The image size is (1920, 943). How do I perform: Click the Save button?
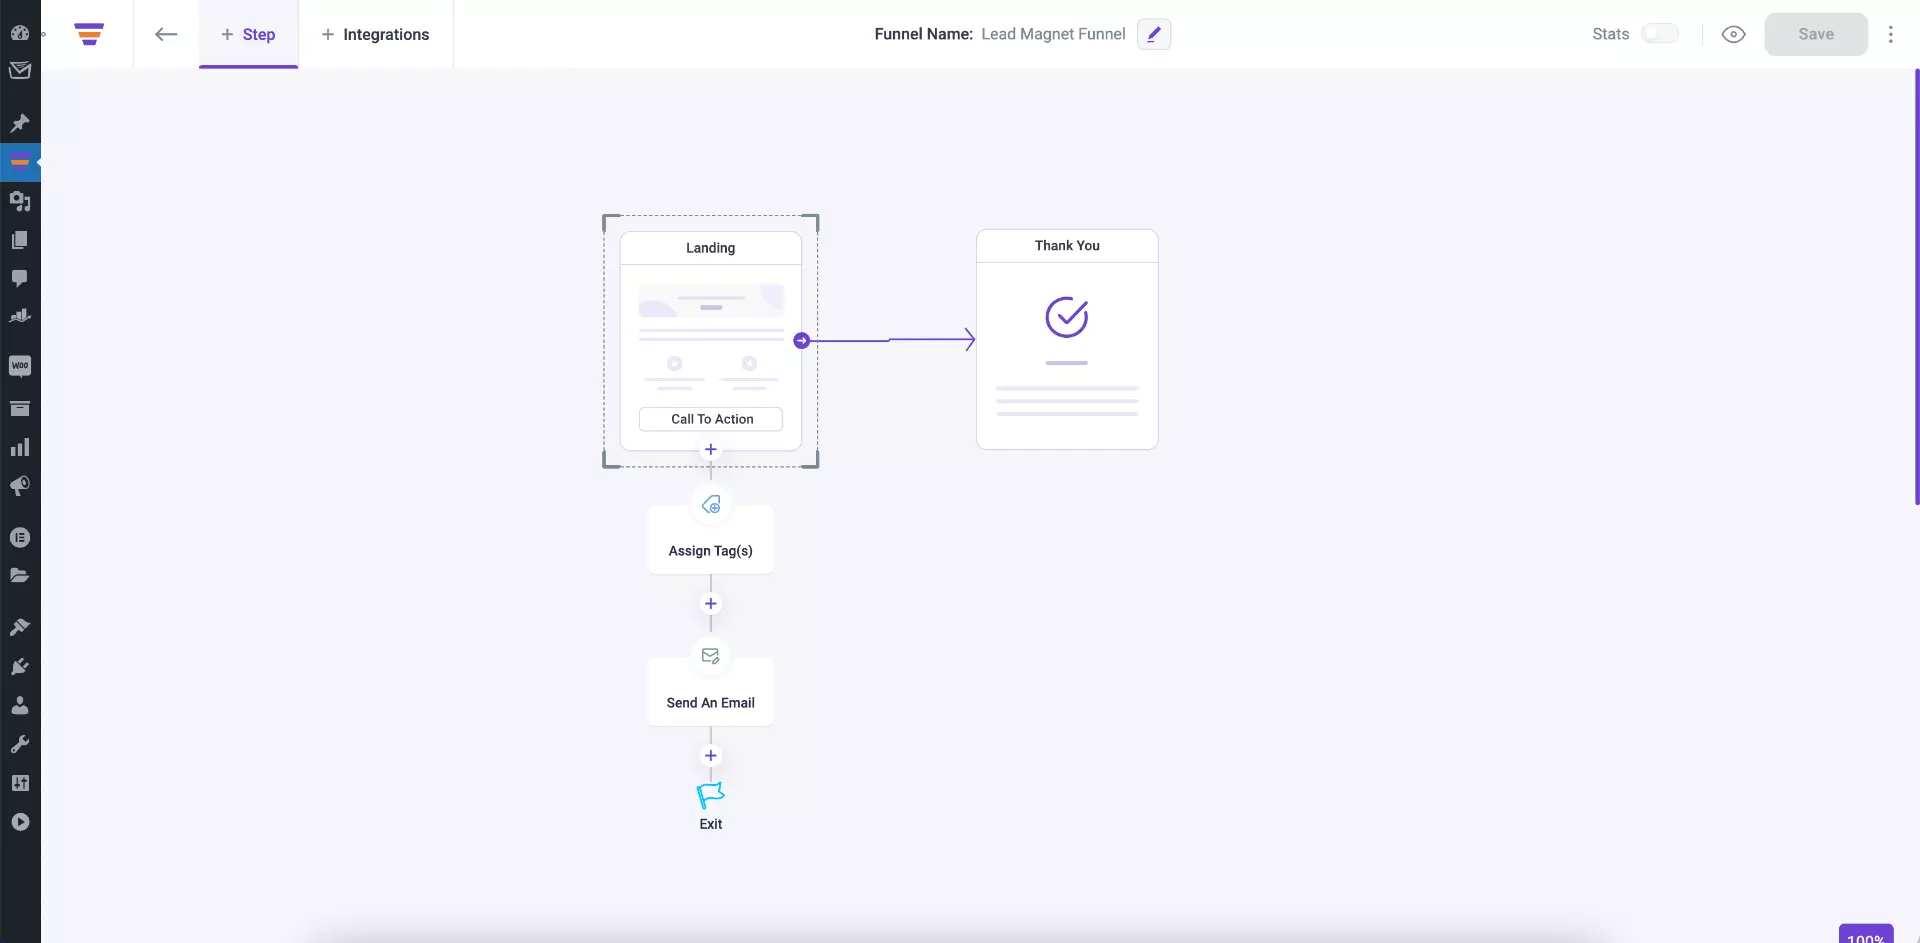1816,34
